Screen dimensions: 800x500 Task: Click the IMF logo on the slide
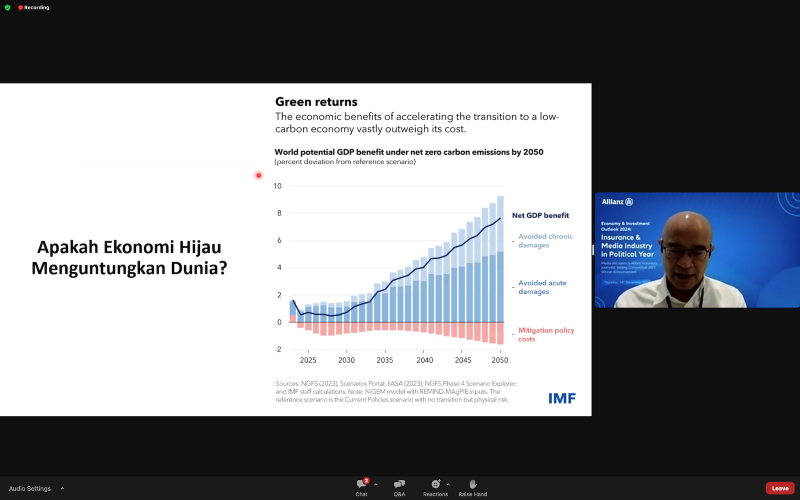[562, 398]
